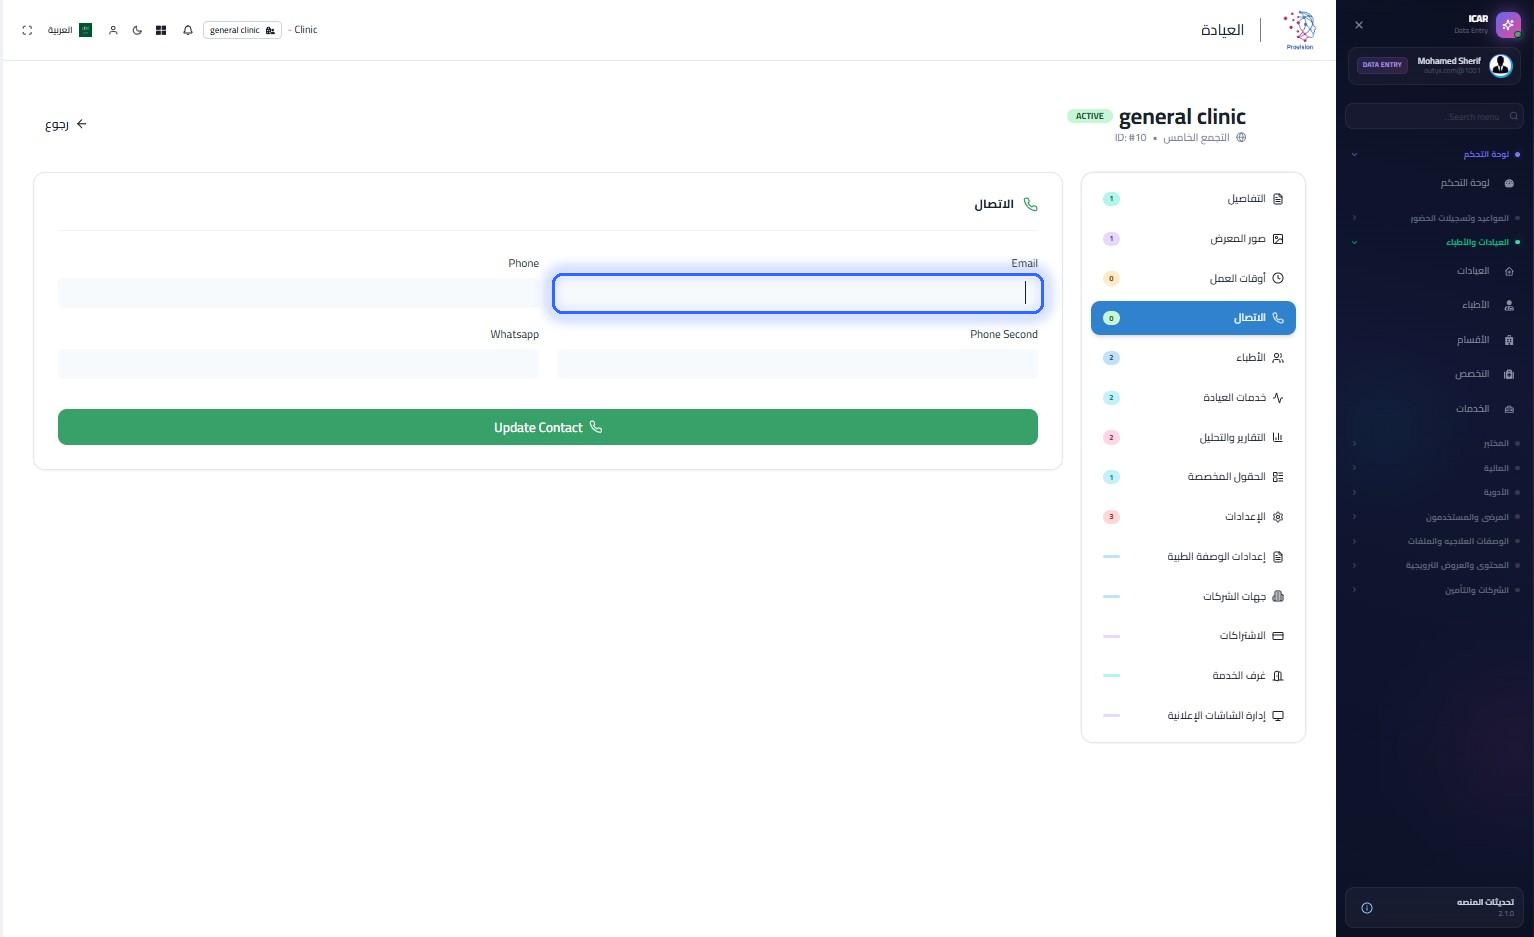
Task: Expand the المواعيد وتسجيلات الحضور sidebar section
Action: (x=1435, y=218)
